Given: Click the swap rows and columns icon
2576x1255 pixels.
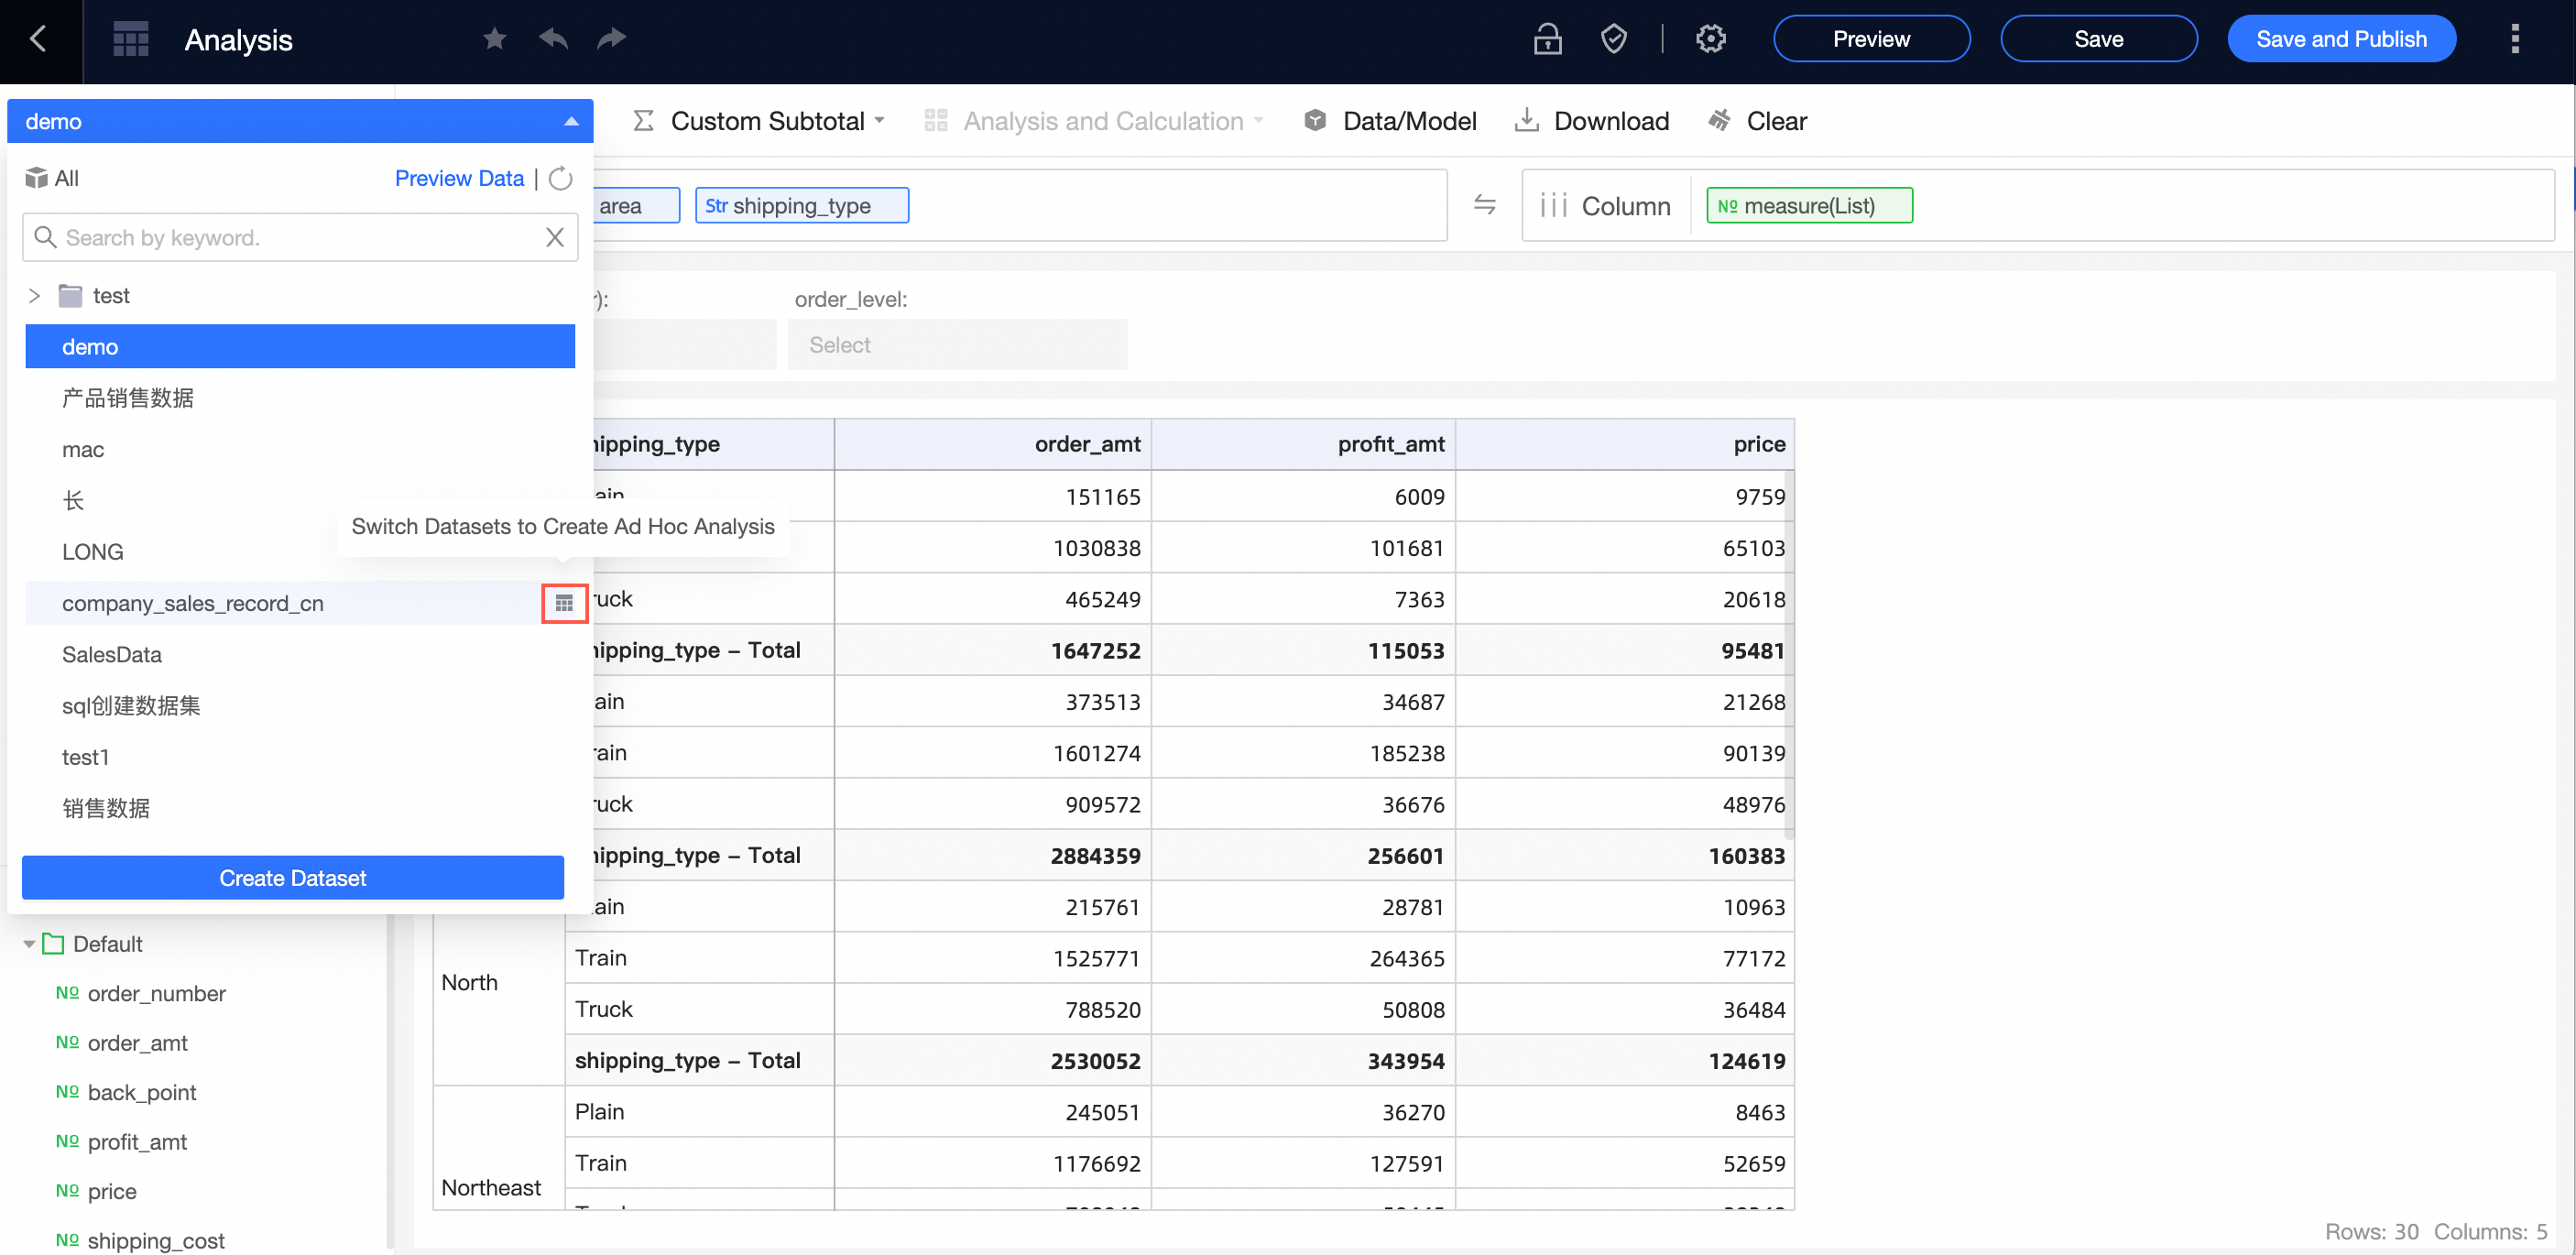Looking at the screenshot, I should point(1485,204).
